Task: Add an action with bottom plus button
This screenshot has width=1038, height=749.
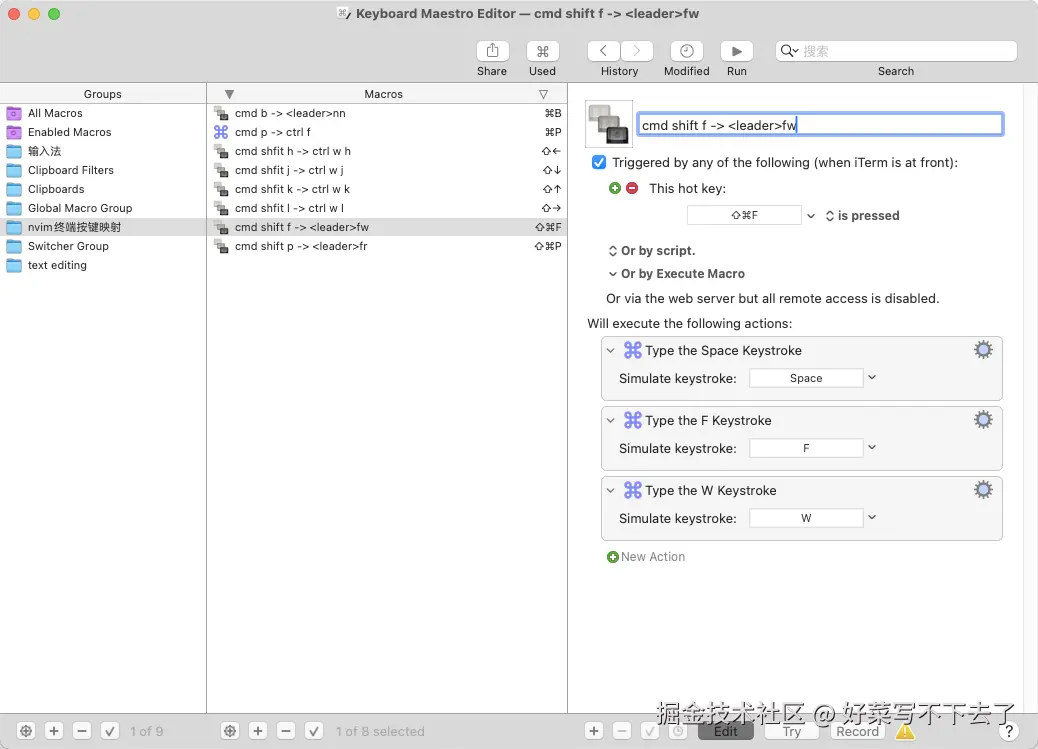Action: [594, 731]
